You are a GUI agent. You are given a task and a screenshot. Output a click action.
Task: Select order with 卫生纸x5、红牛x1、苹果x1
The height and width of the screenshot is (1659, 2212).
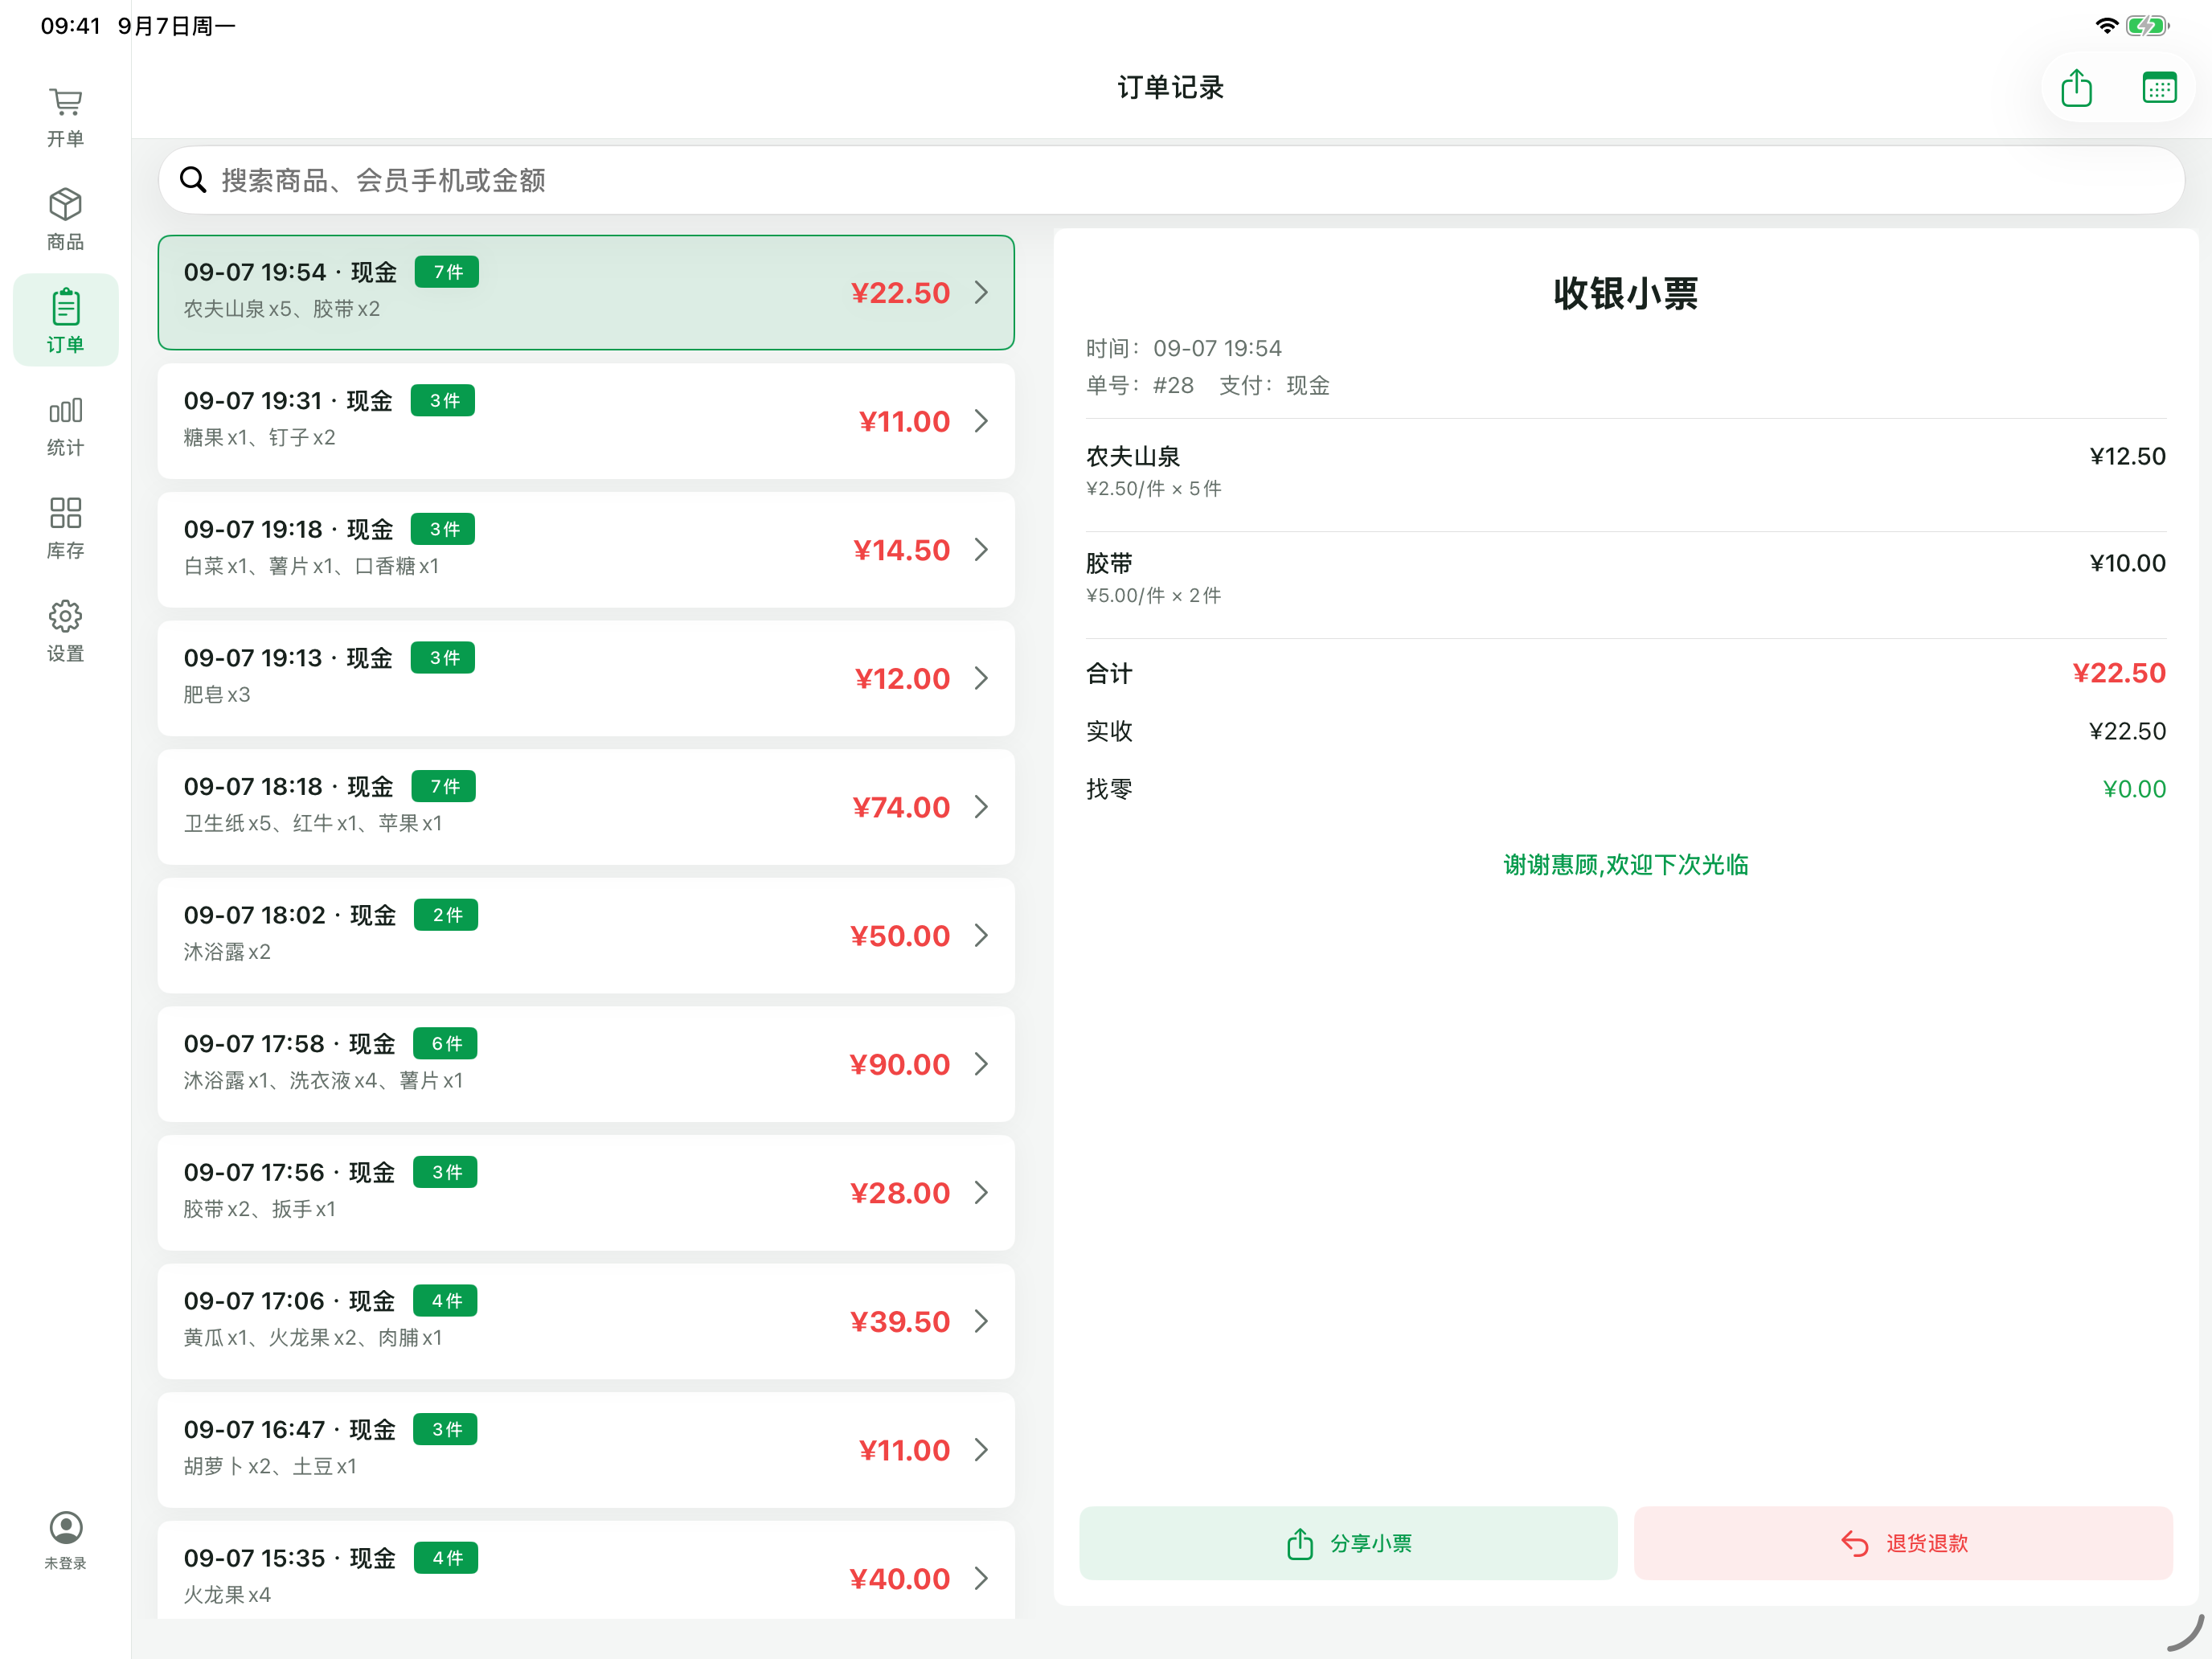pos(586,807)
